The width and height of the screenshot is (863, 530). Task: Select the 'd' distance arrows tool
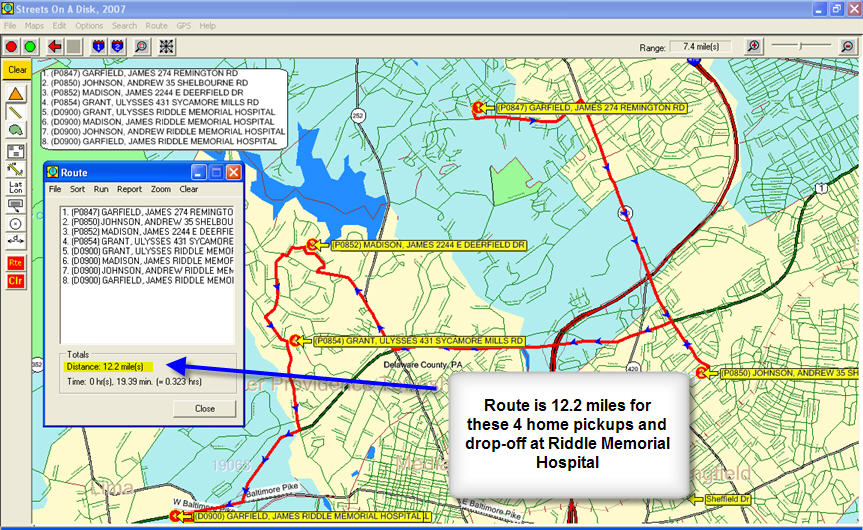click(x=15, y=241)
